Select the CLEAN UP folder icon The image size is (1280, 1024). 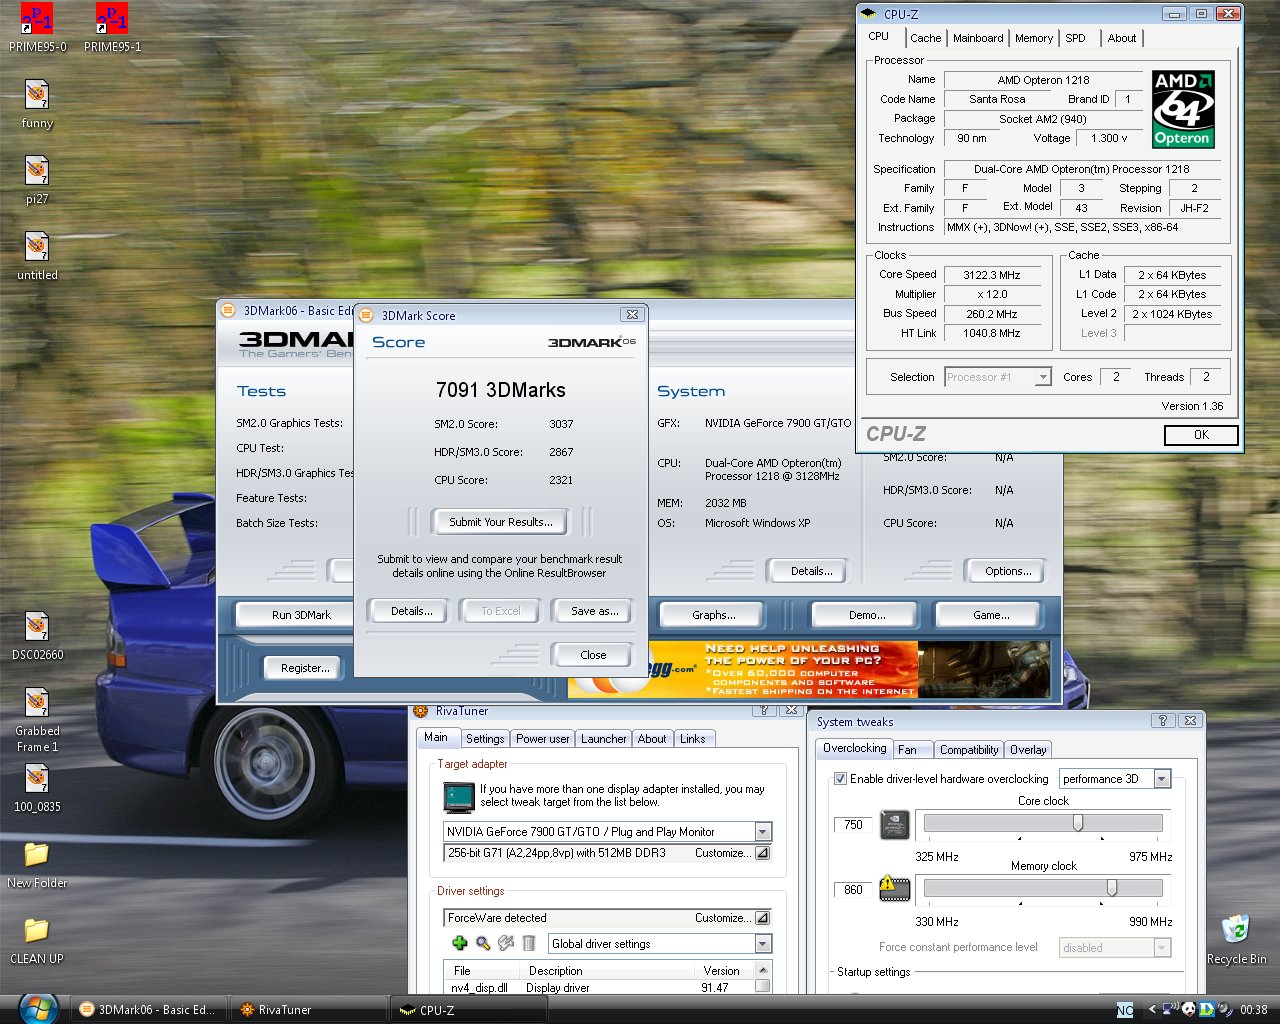click(x=37, y=940)
